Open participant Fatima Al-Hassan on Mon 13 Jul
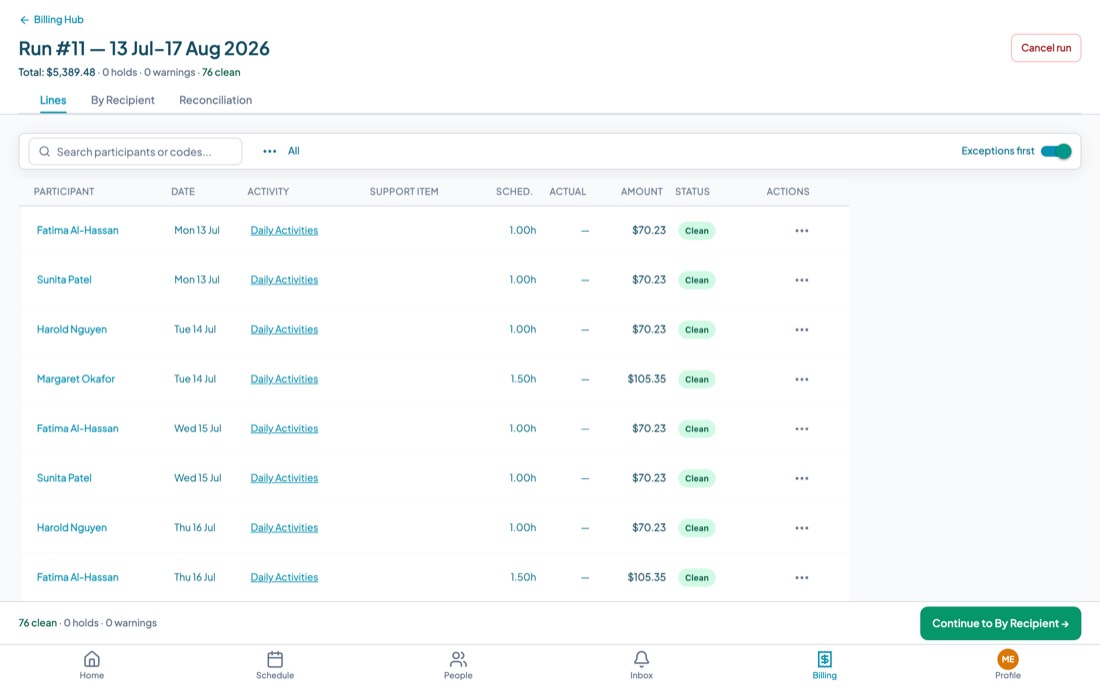 [77, 230]
